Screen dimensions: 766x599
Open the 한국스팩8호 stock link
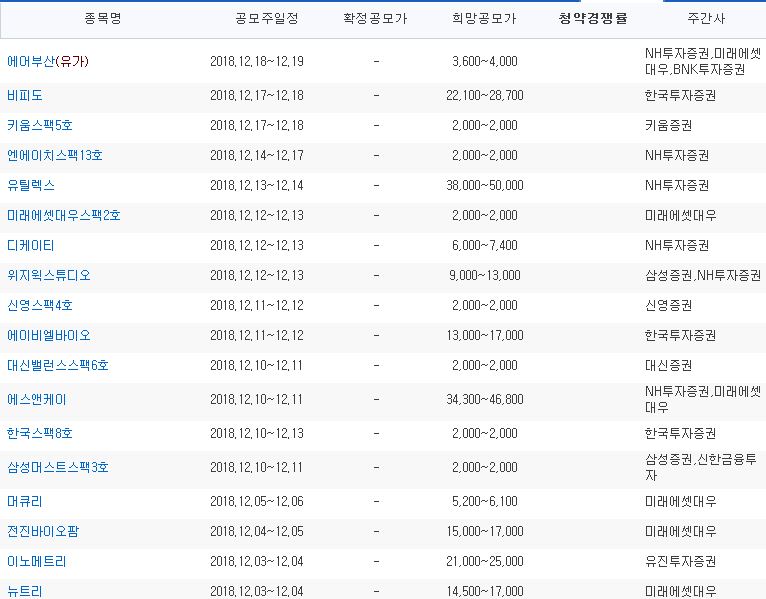click(x=40, y=433)
